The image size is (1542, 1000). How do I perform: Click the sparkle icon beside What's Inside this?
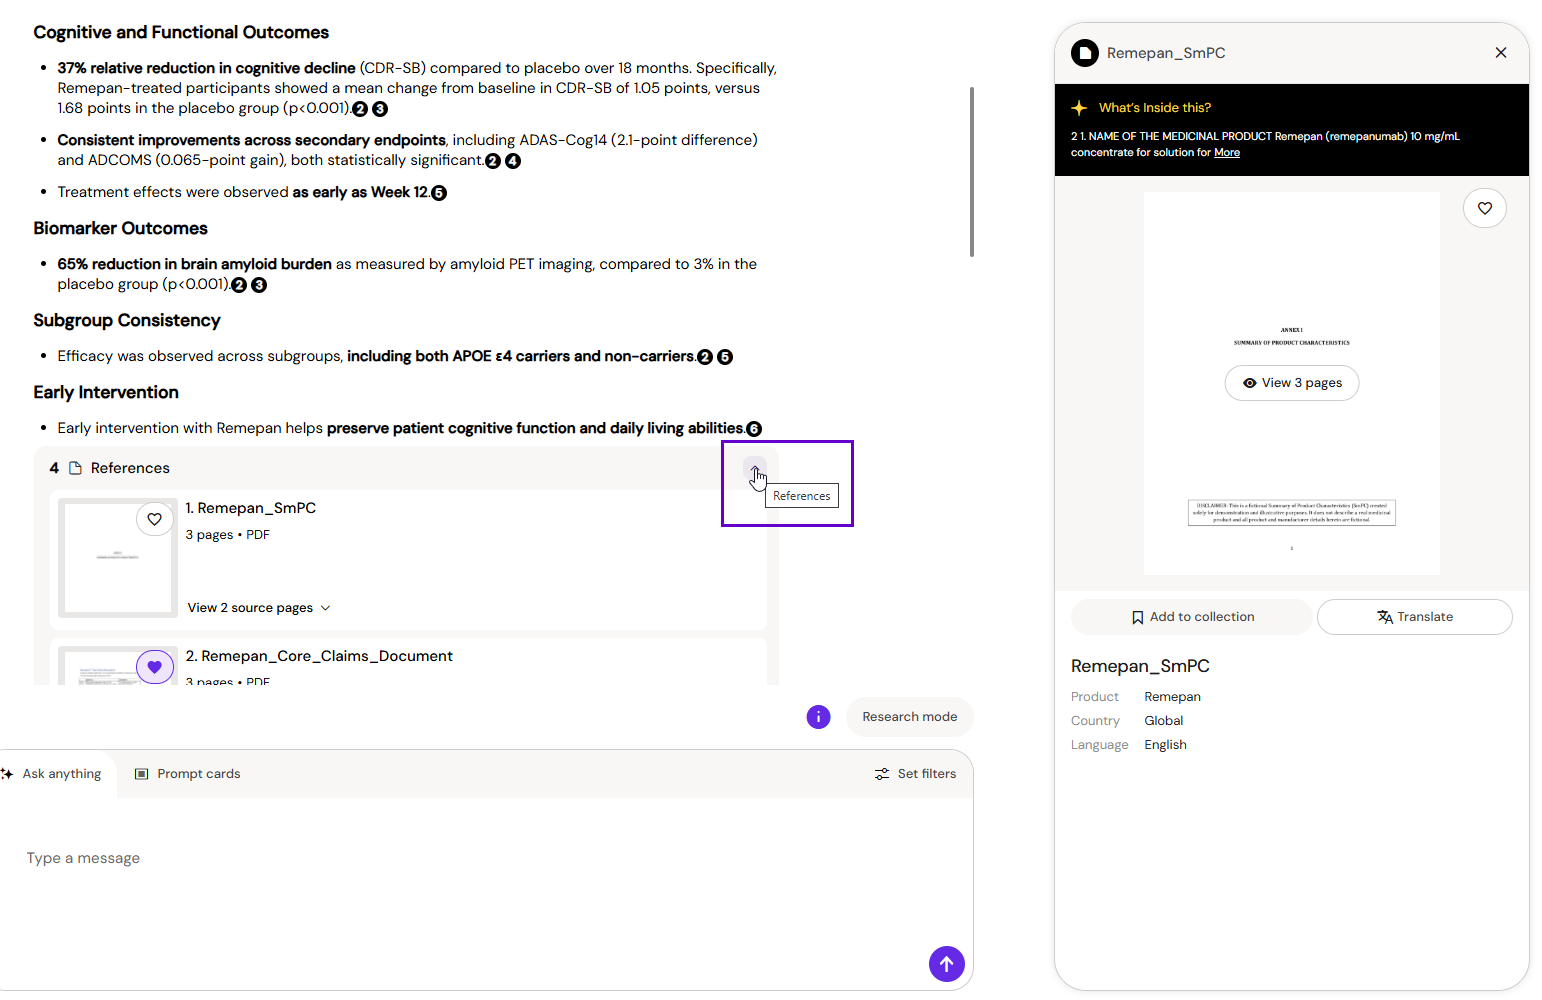pyautogui.click(x=1079, y=108)
